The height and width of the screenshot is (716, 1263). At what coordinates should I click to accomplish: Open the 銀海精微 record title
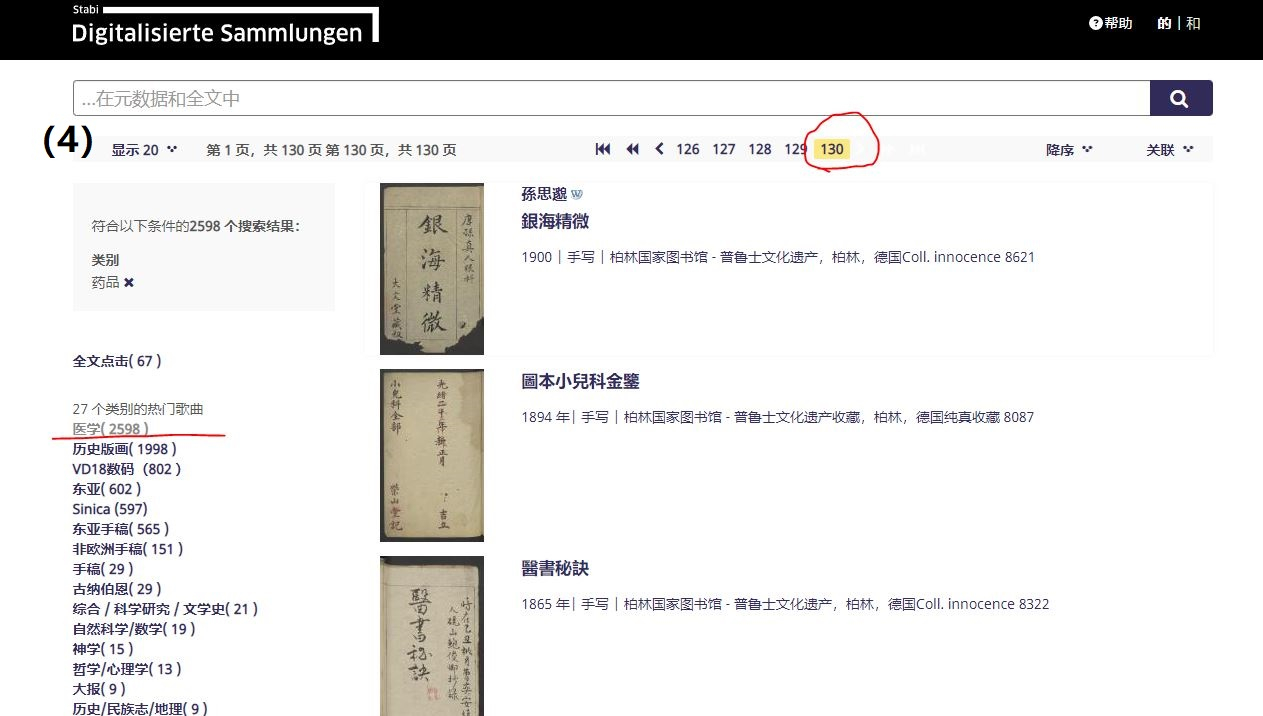click(555, 222)
